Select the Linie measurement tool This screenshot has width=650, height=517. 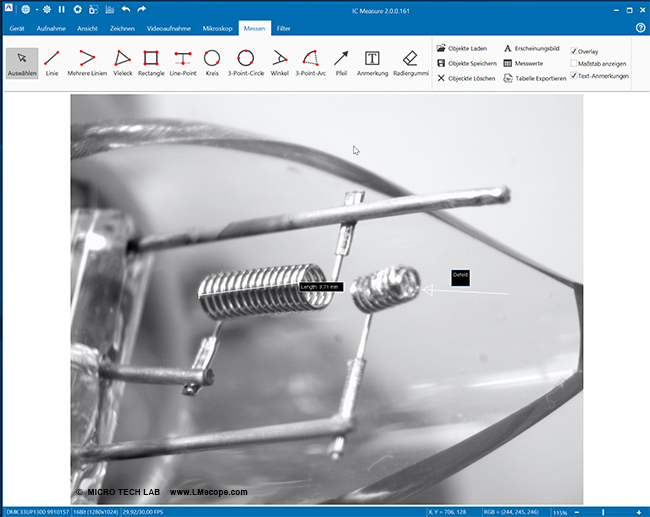pyautogui.click(x=52, y=62)
